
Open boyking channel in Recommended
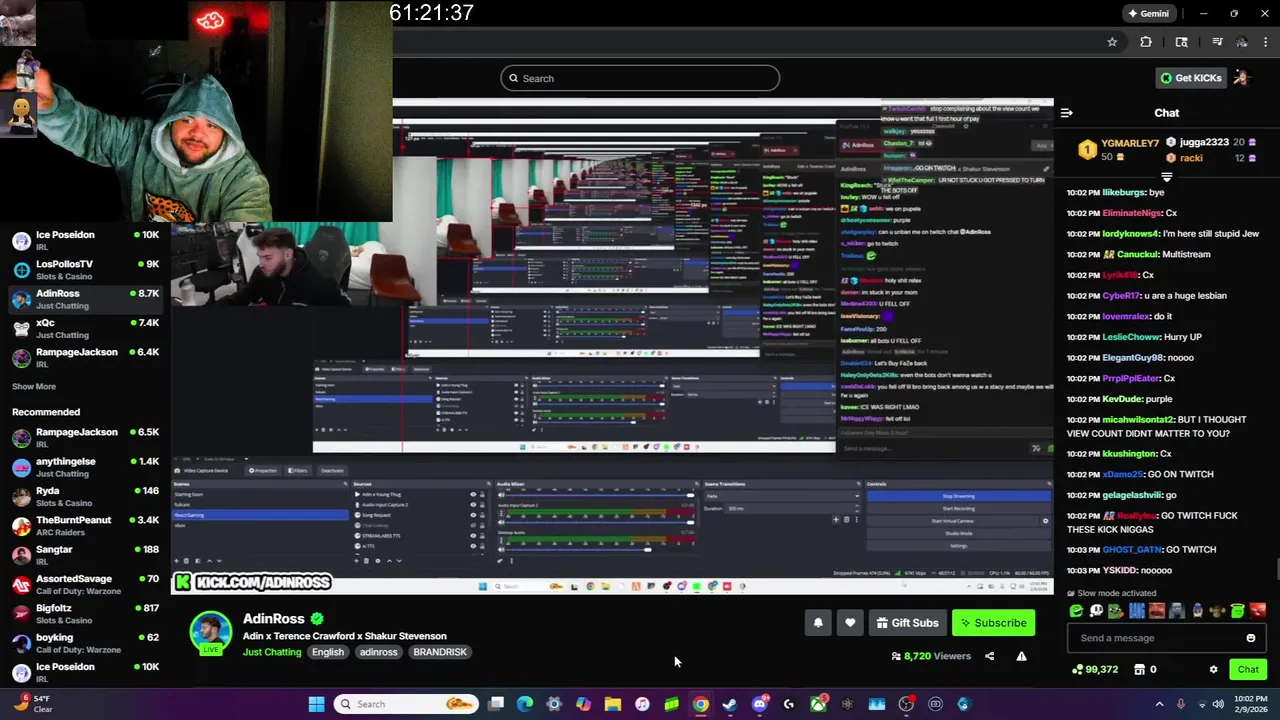pyautogui.click(x=85, y=642)
